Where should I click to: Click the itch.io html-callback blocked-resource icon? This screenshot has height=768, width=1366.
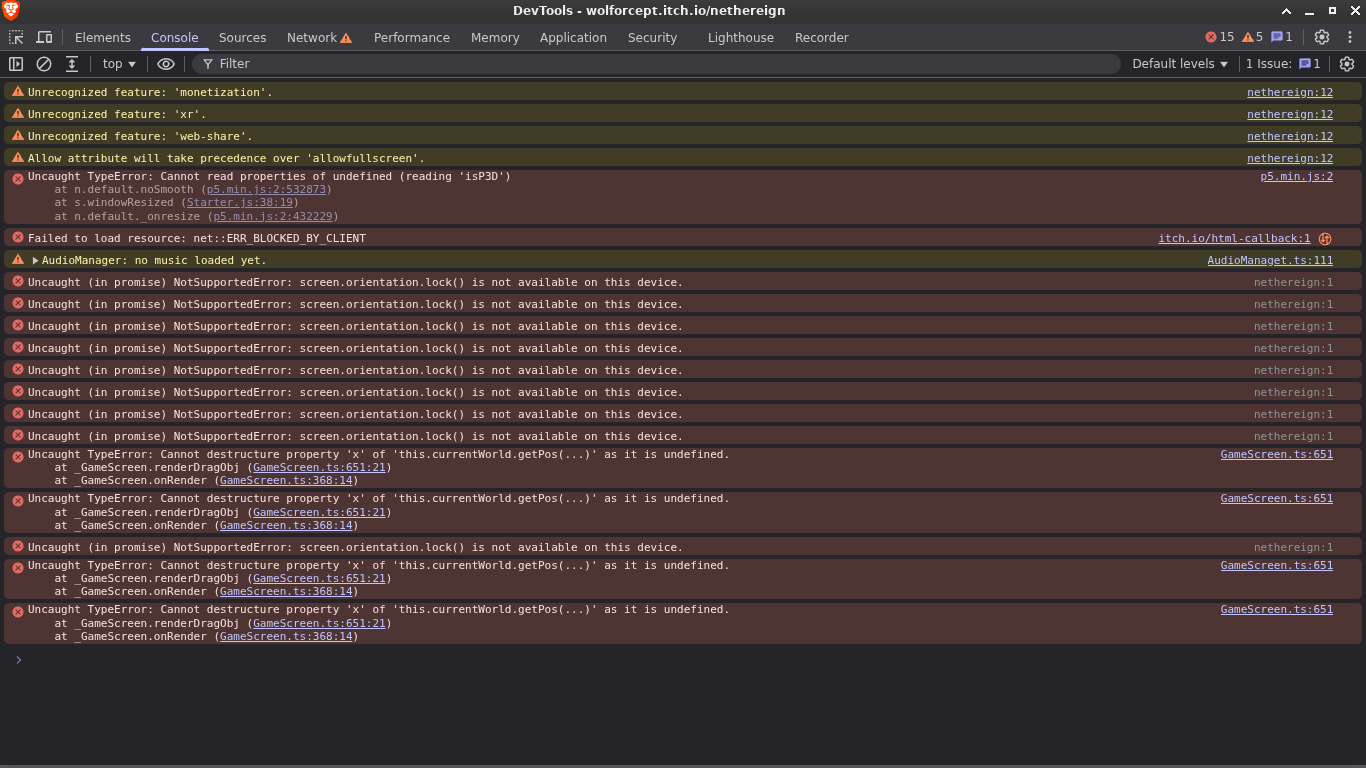pyautogui.click(x=1325, y=239)
